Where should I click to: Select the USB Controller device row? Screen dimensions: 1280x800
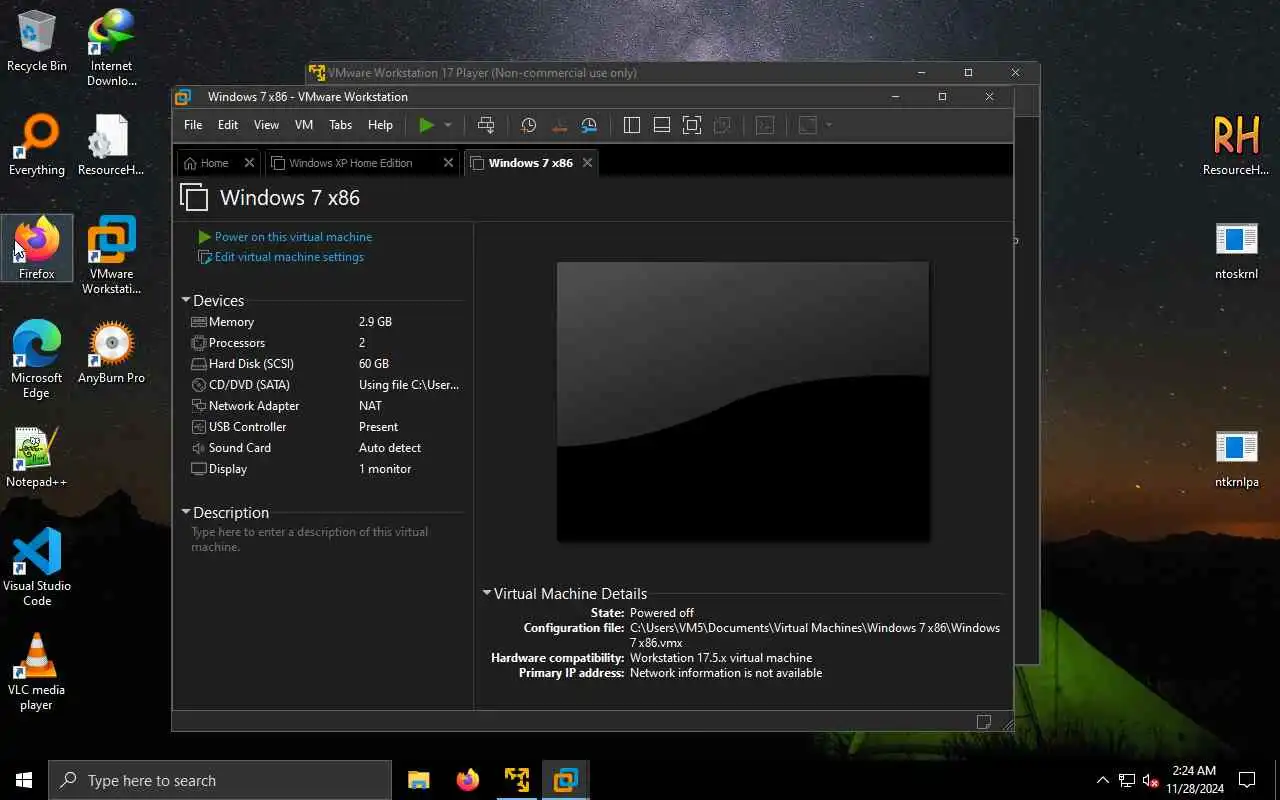point(326,427)
